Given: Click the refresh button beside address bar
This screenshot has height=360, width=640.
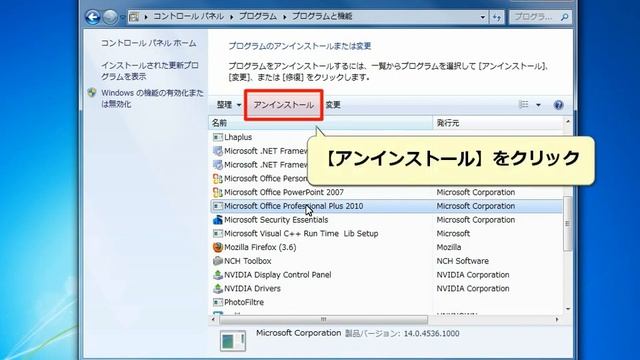Looking at the screenshot, I should [497, 17].
